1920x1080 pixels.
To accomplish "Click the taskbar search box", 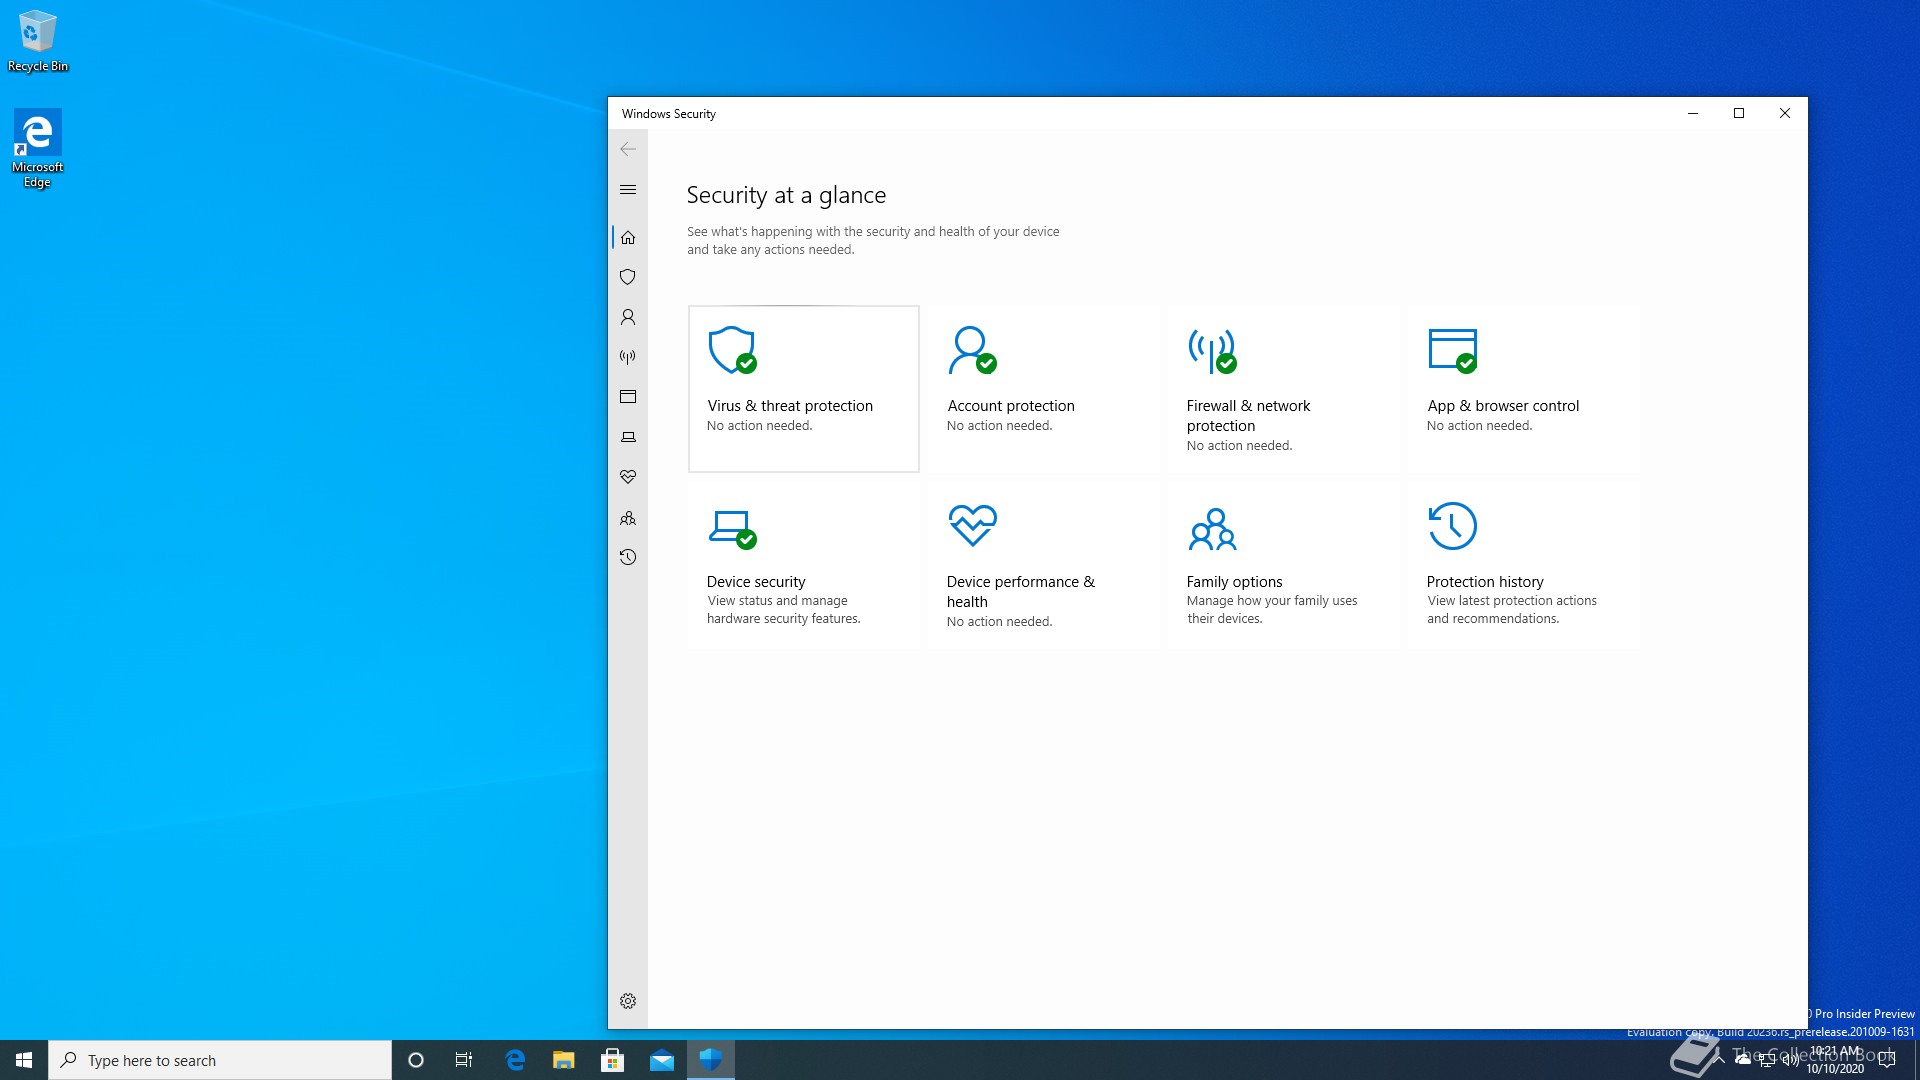I will click(x=220, y=1060).
